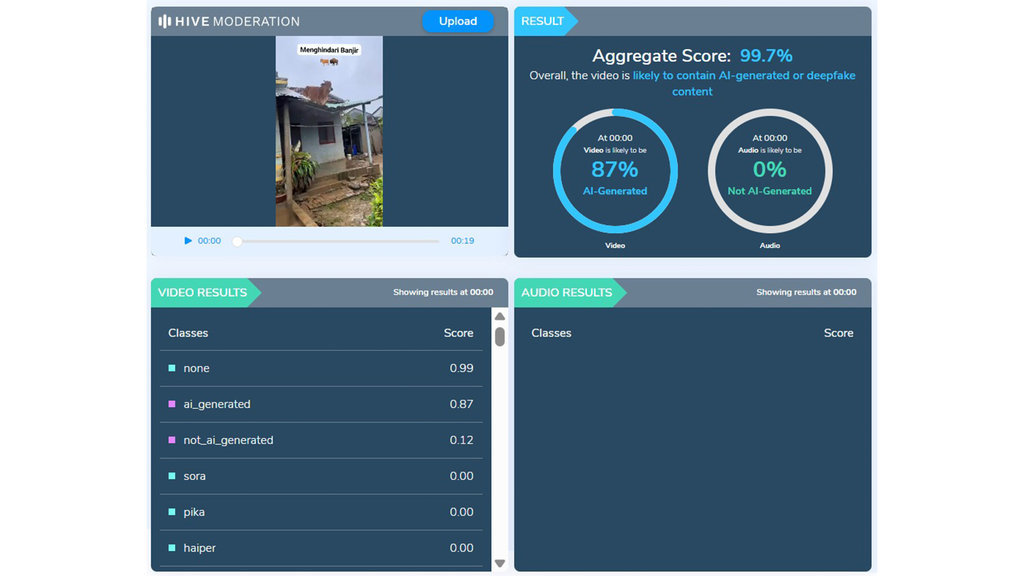Click the Hive Moderation logo
Viewport: 1024px width, 576px height.
[x=229, y=21]
